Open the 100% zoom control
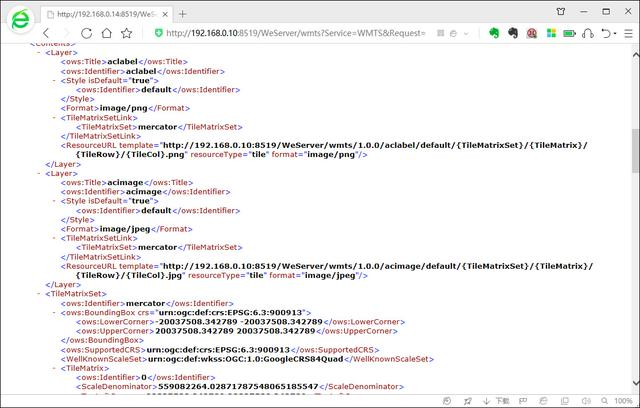 (617, 401)
